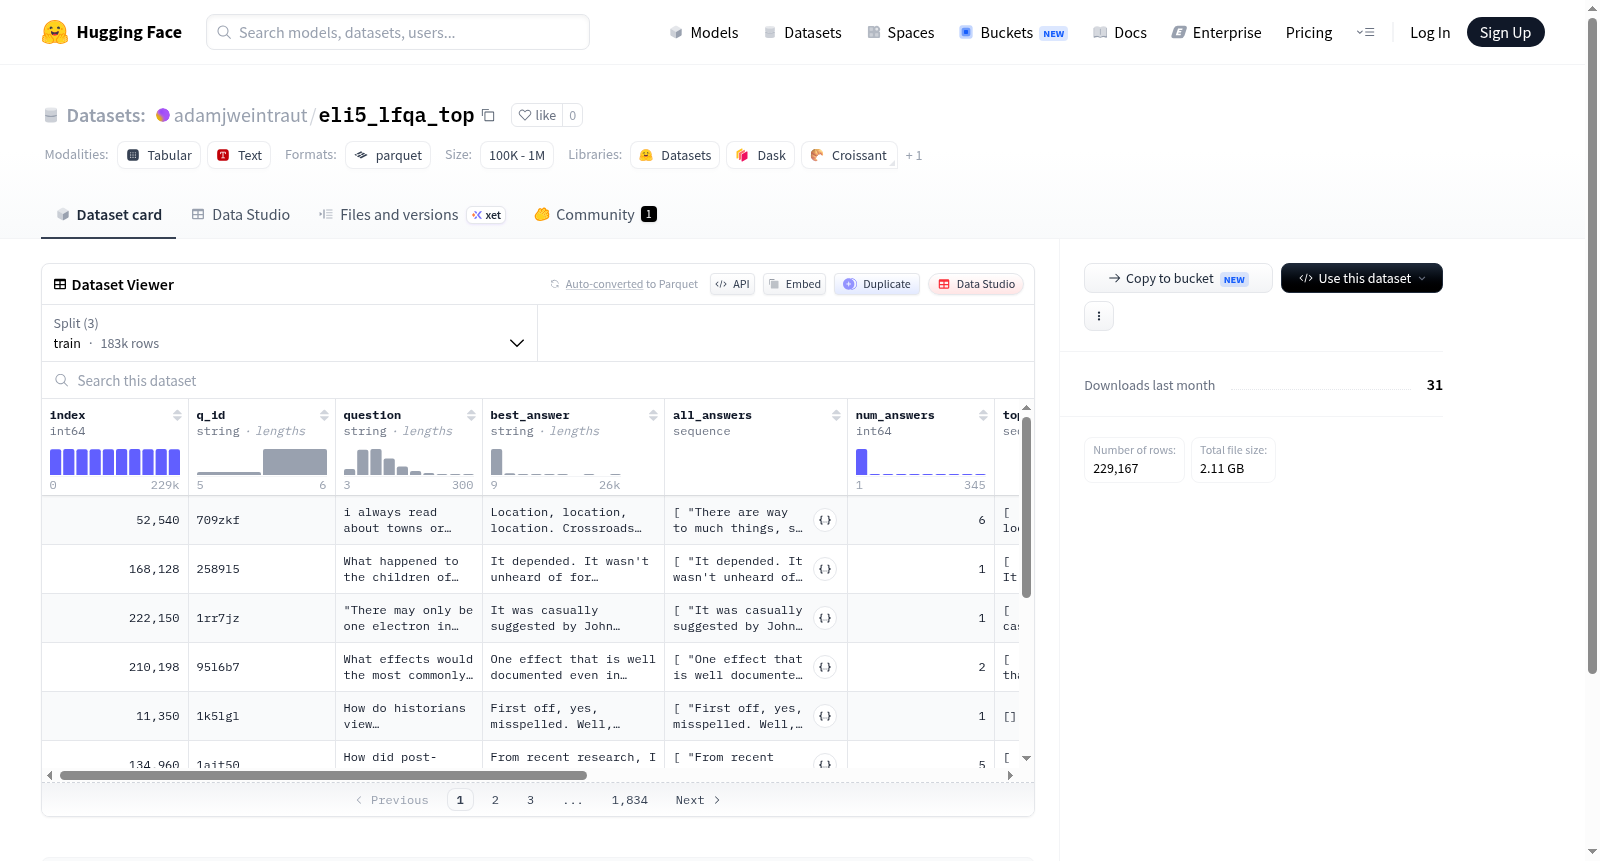Expand JSON for 'It was casually' all_answers cell
The height and width of the screenshot is (861, 1600).
(x=825, y=618)
